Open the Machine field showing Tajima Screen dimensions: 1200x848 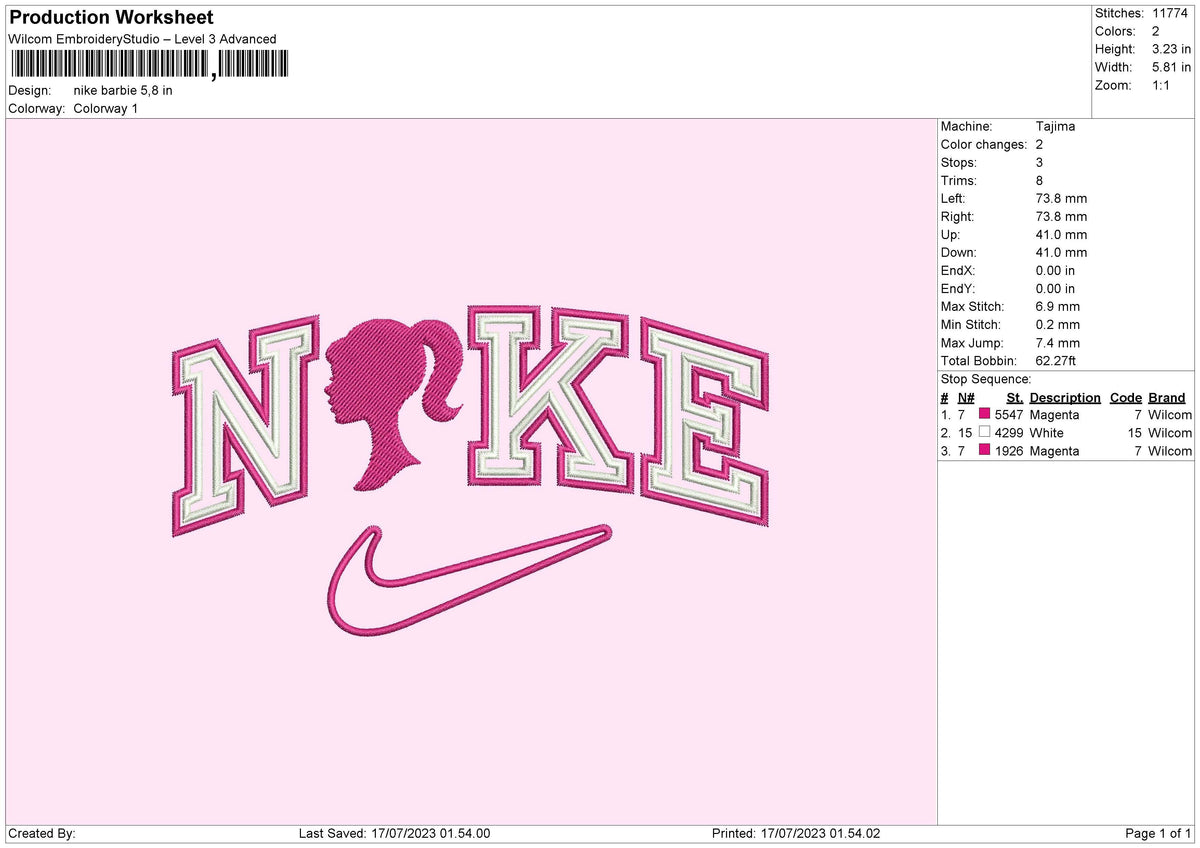coord(1057,126)
